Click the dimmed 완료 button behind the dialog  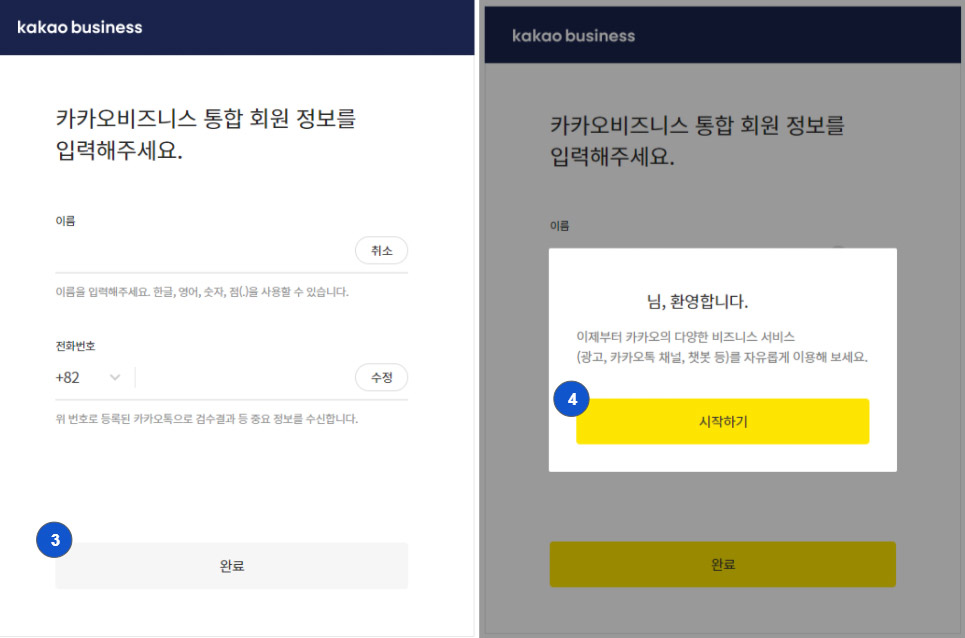tap(722, 565)
